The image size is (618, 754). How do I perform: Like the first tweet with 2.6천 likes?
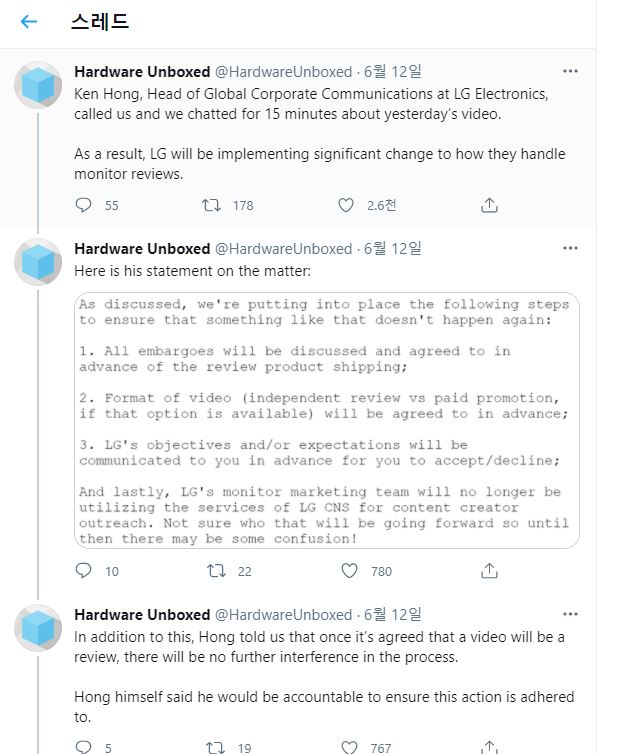click(346, 205)
